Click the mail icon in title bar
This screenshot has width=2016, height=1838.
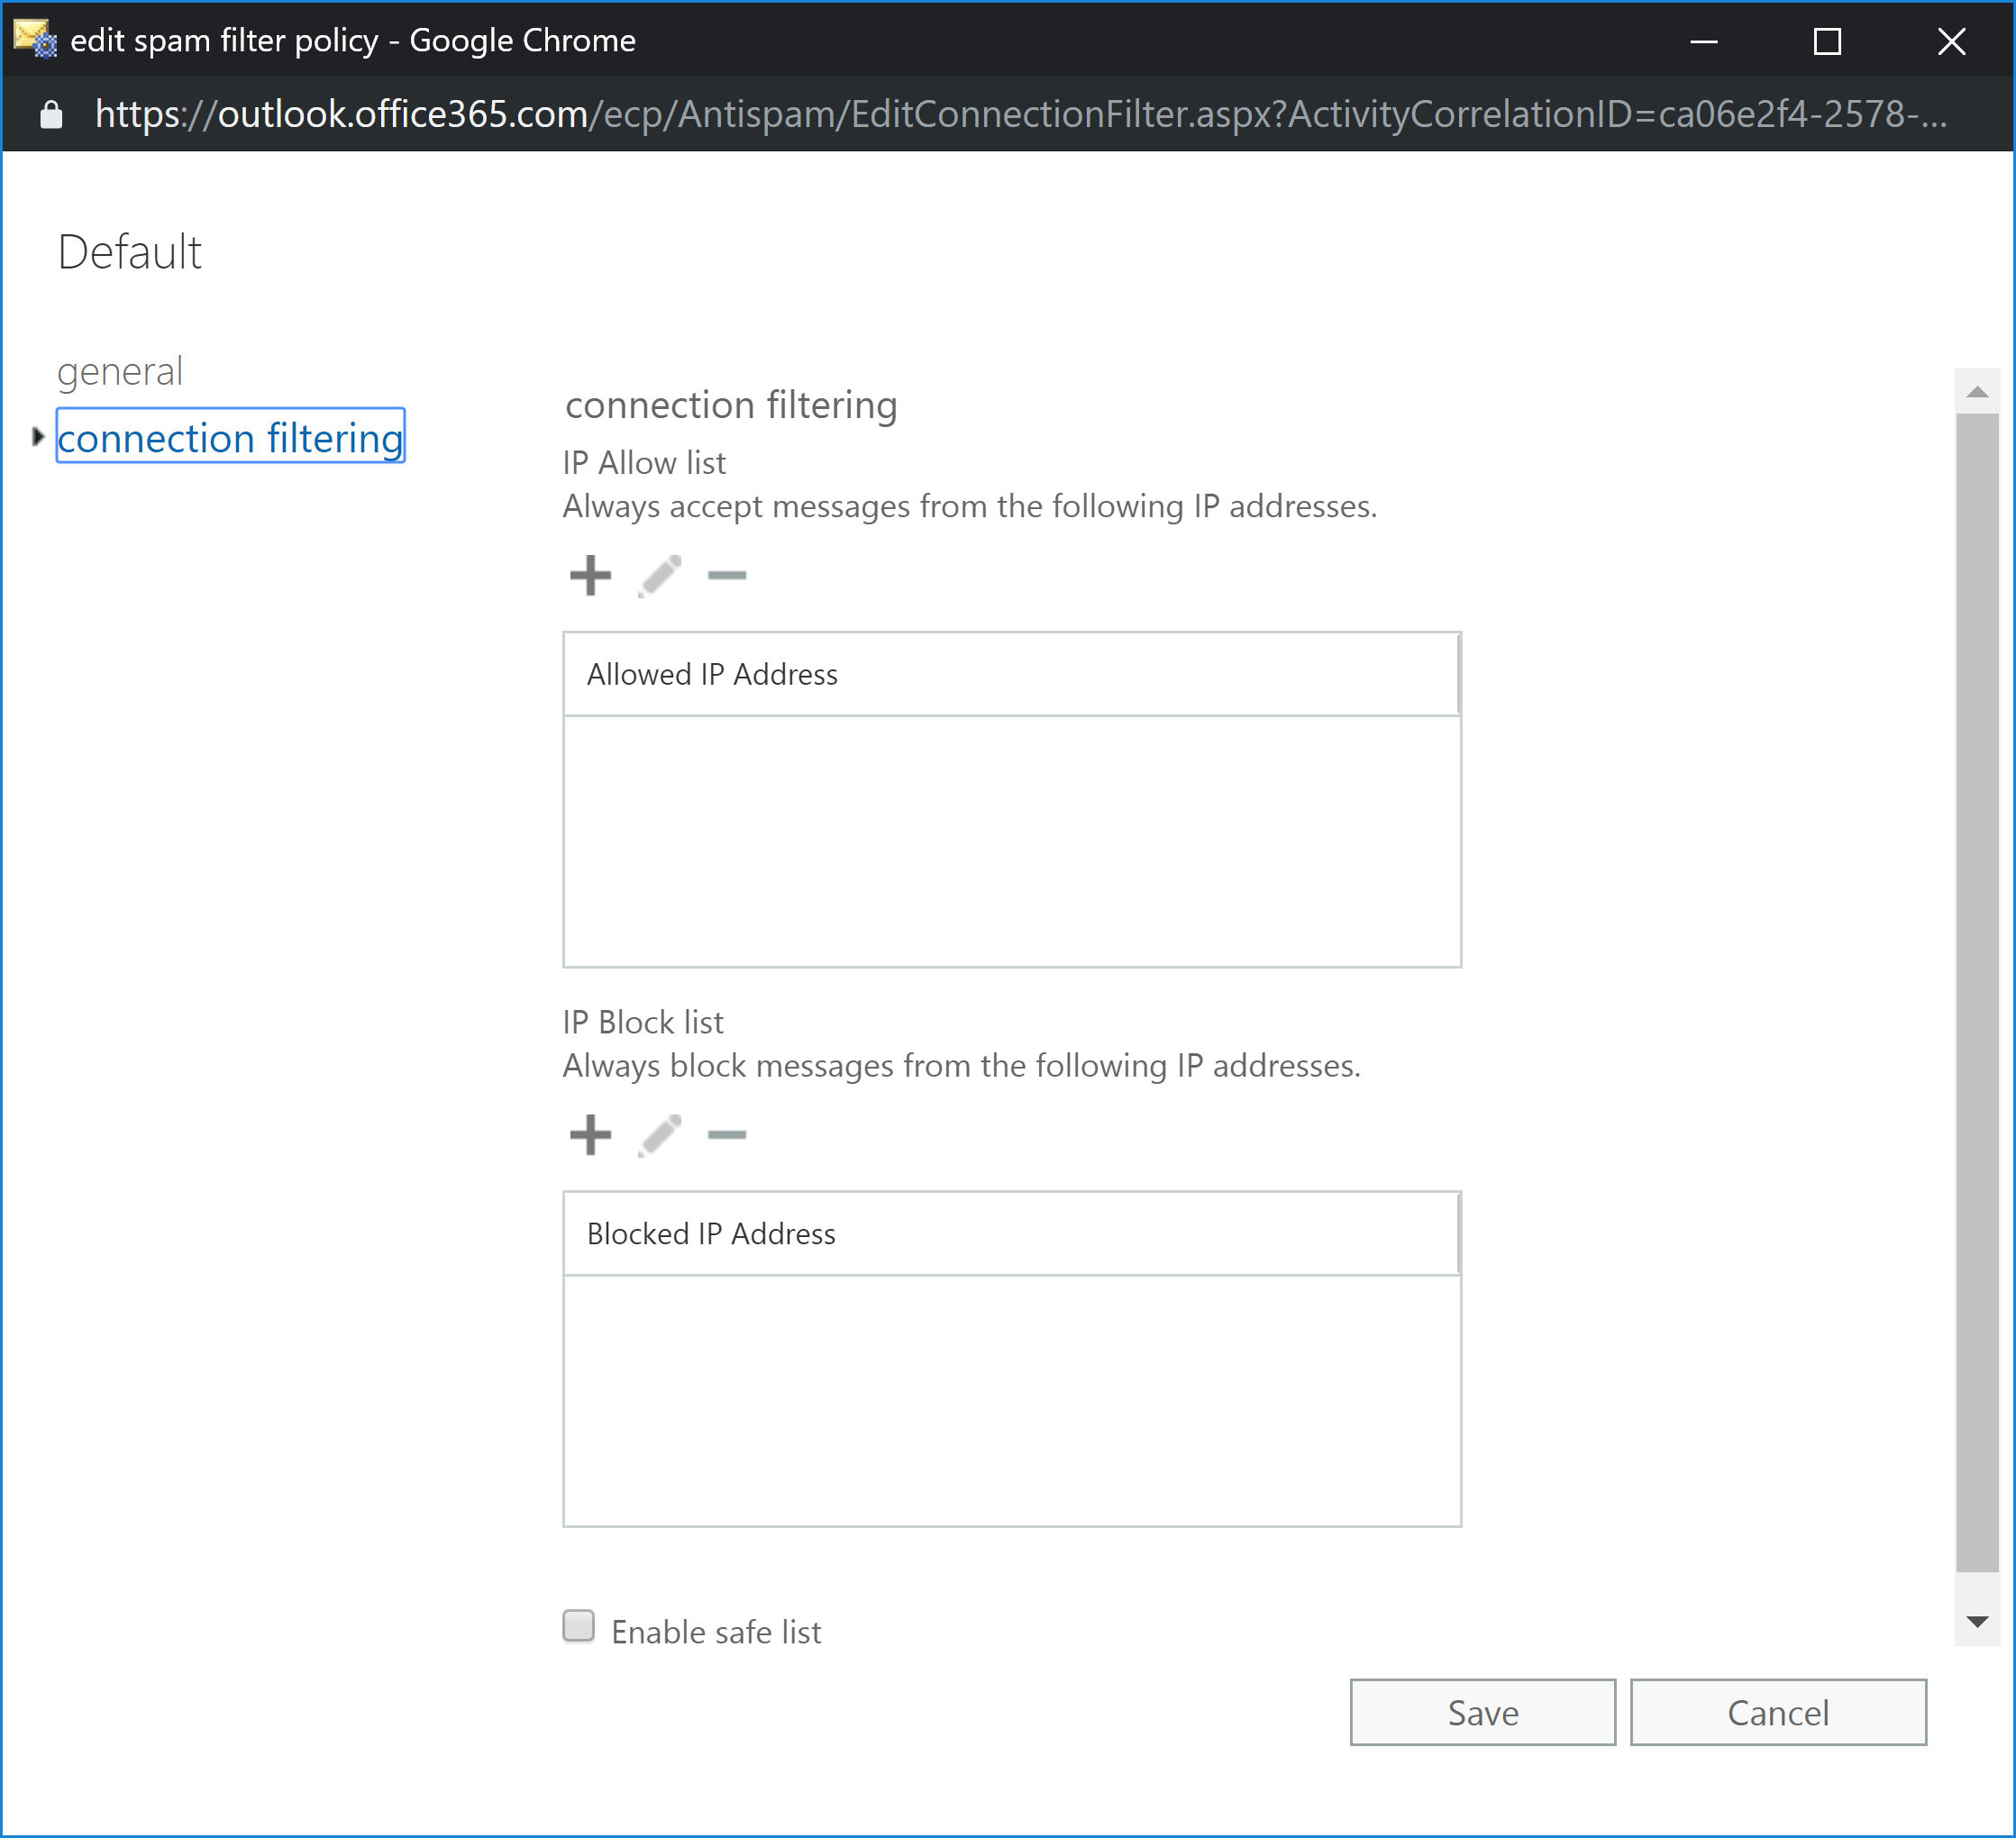click(35, 40)
